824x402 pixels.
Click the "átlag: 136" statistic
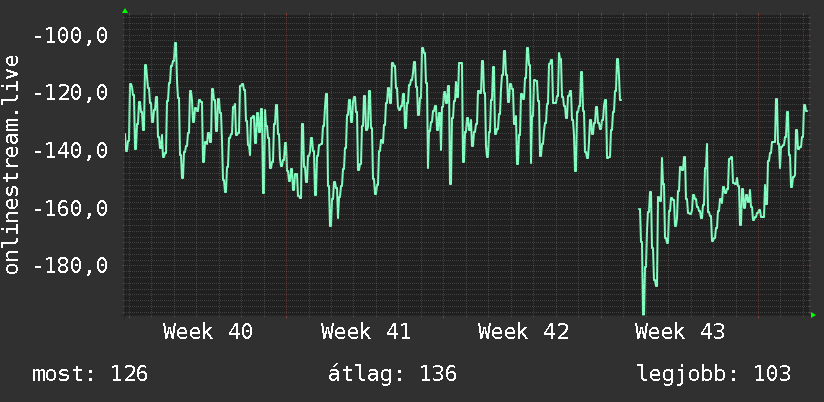click(x=392, y=374)
